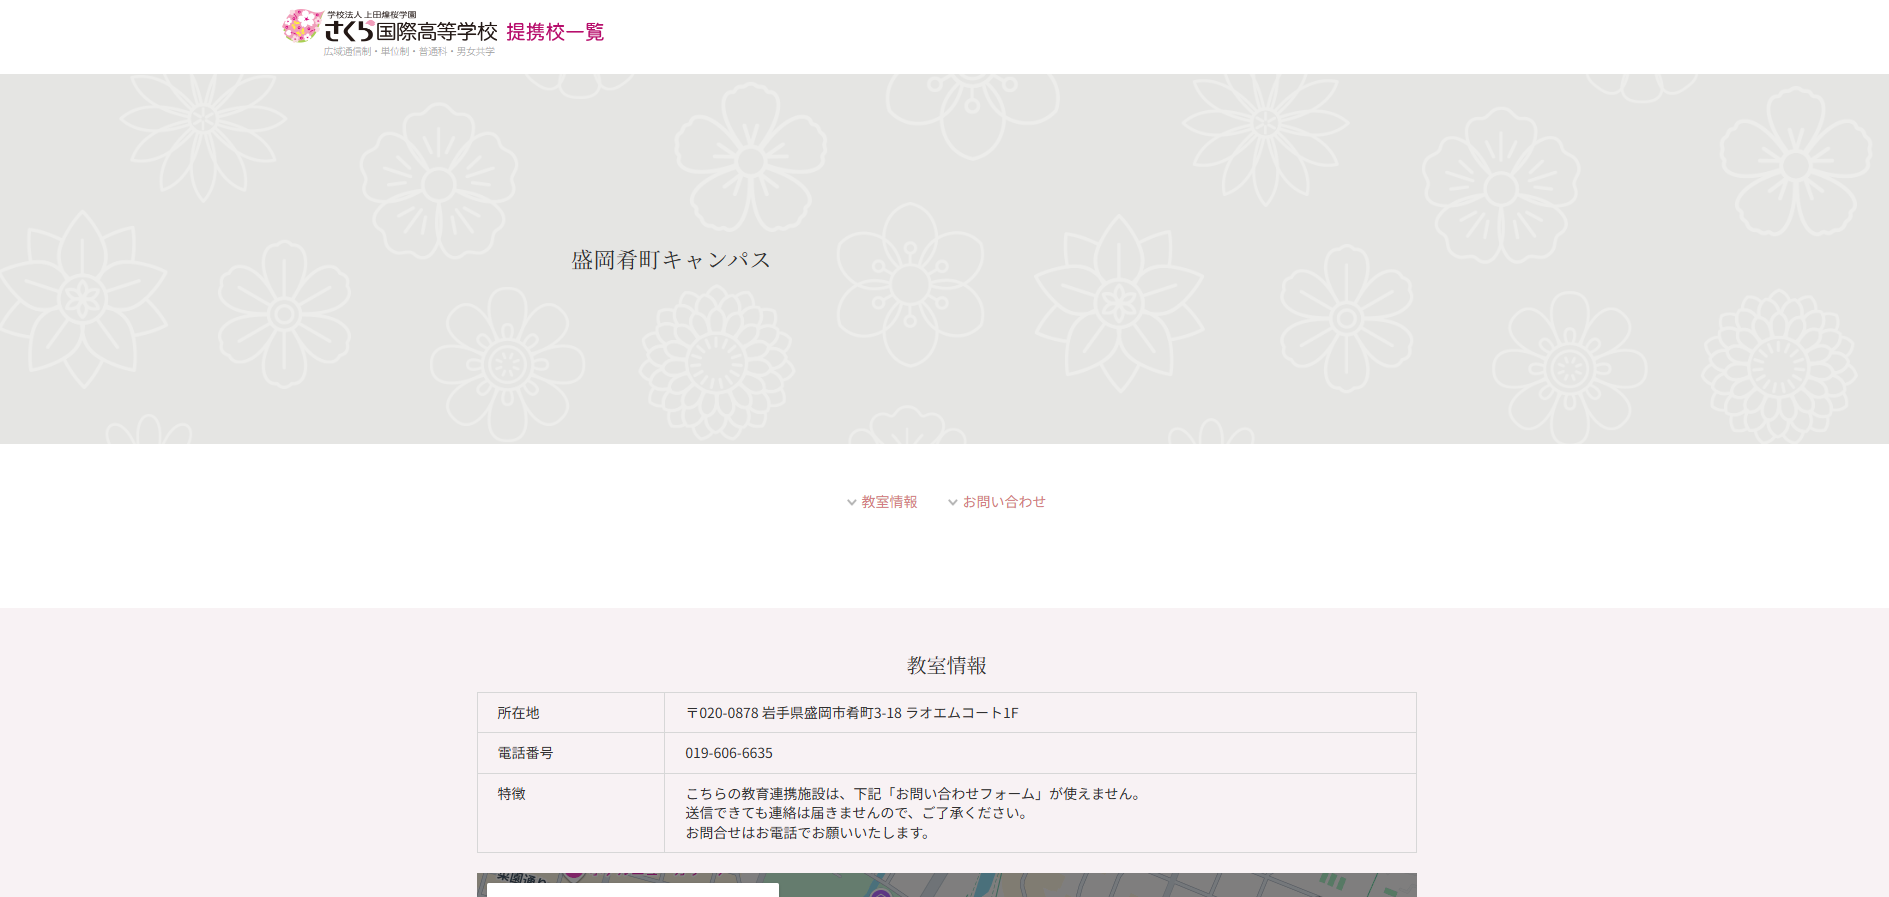Open the 提携校一覧 partner schools list
The image size is (1889, 897).
pyautogui.click(x=555, y=32)
